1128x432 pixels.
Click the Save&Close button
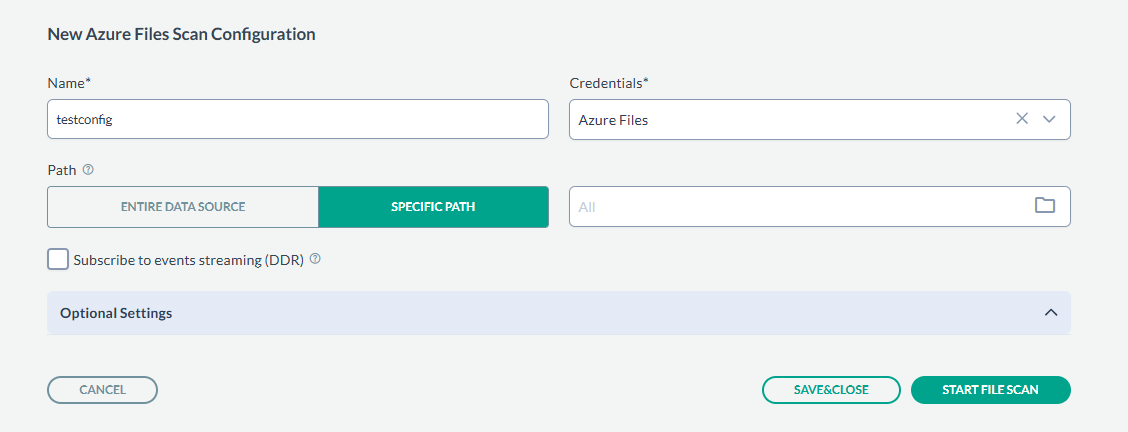pyautogui.click(x=831, y=390)
